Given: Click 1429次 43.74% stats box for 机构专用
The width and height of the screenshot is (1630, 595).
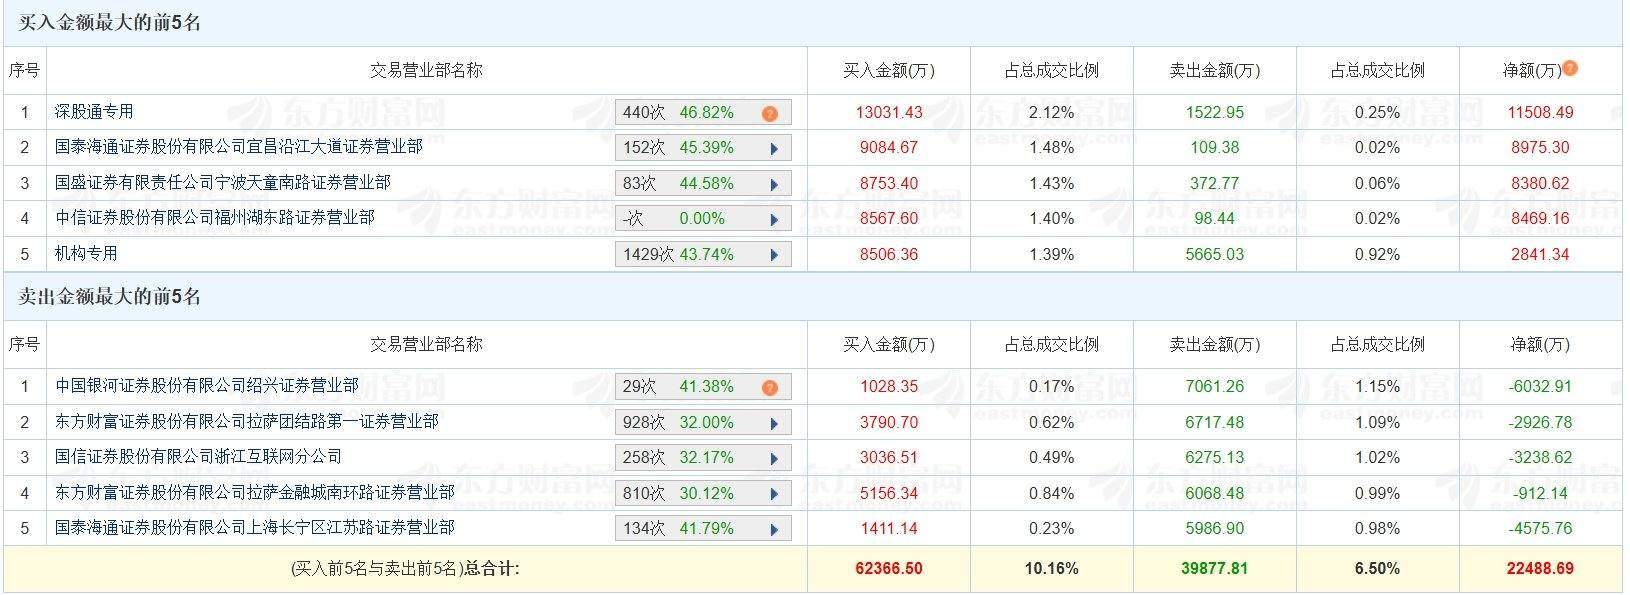Looking at the screenshot, I should coord(703,255).
